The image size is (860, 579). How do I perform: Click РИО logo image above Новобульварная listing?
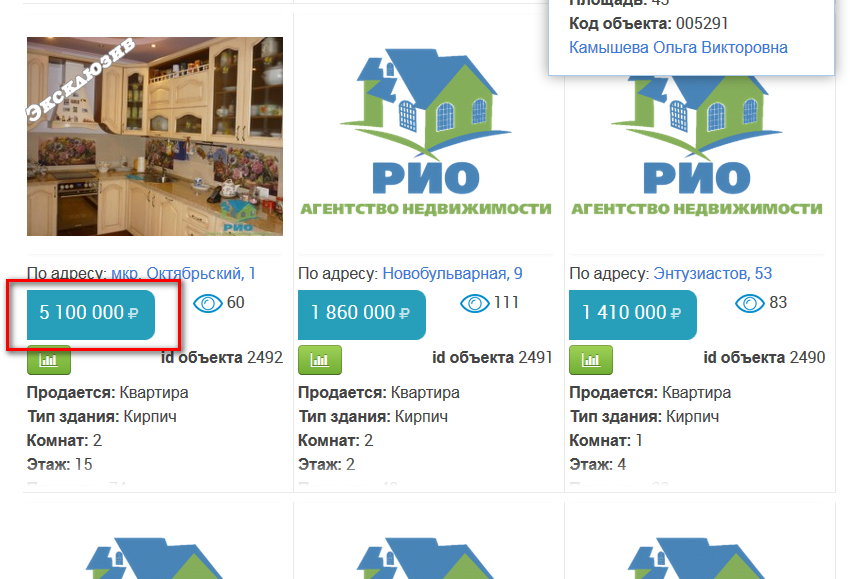(426, 132)
